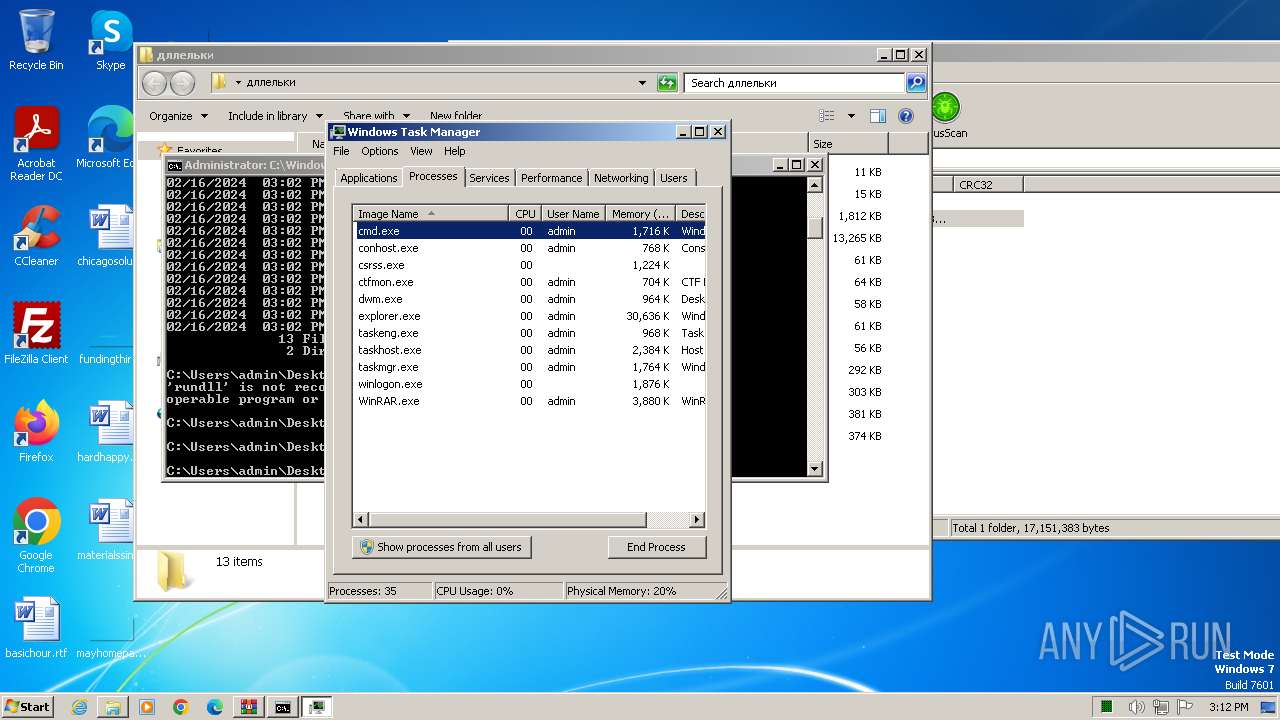Select WinRAR.exe process row

coord(530,401)
